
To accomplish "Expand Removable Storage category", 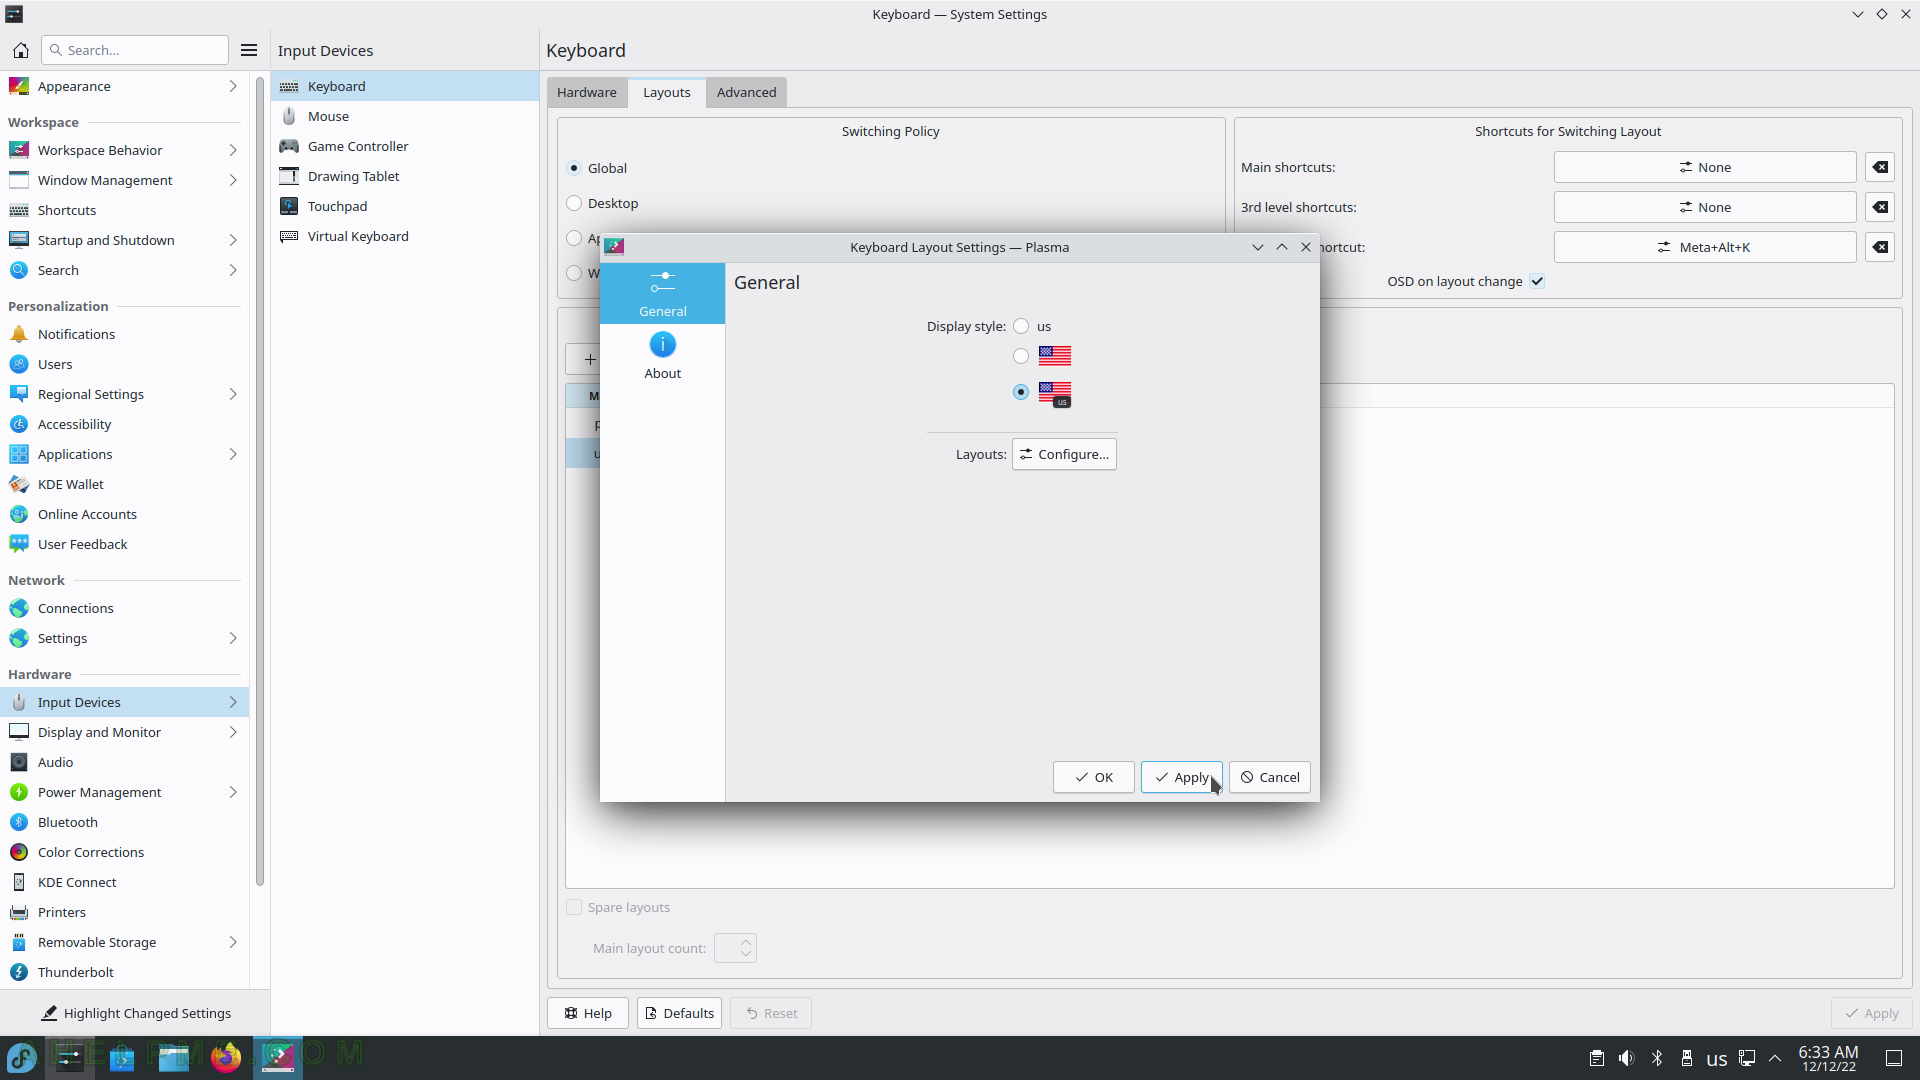I will (233, 942).
